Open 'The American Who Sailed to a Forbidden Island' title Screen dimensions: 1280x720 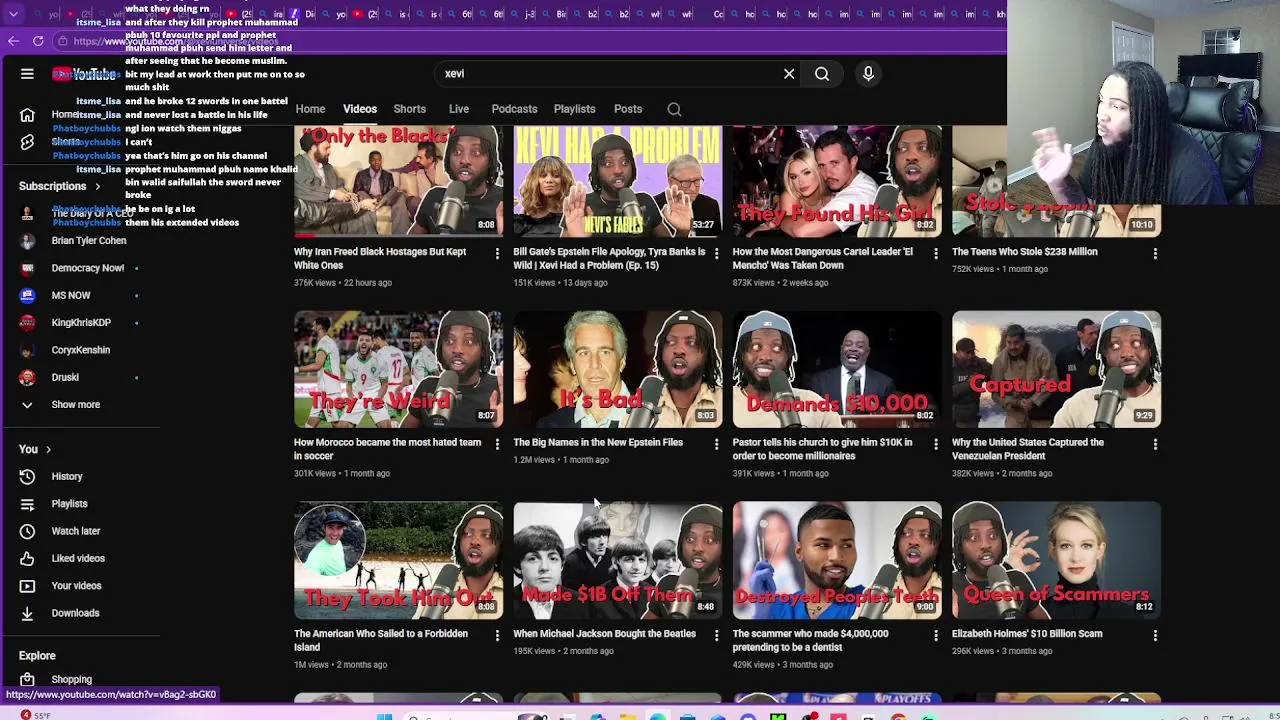coord(381,640)
